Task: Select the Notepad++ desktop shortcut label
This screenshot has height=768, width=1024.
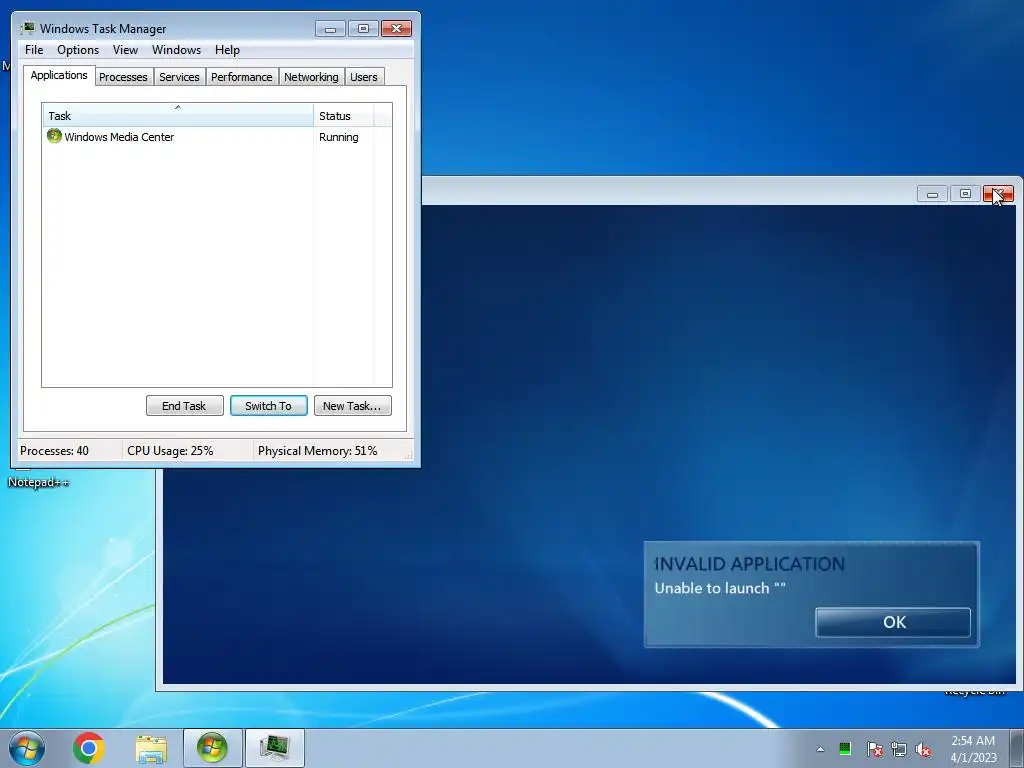Action: 39,482
